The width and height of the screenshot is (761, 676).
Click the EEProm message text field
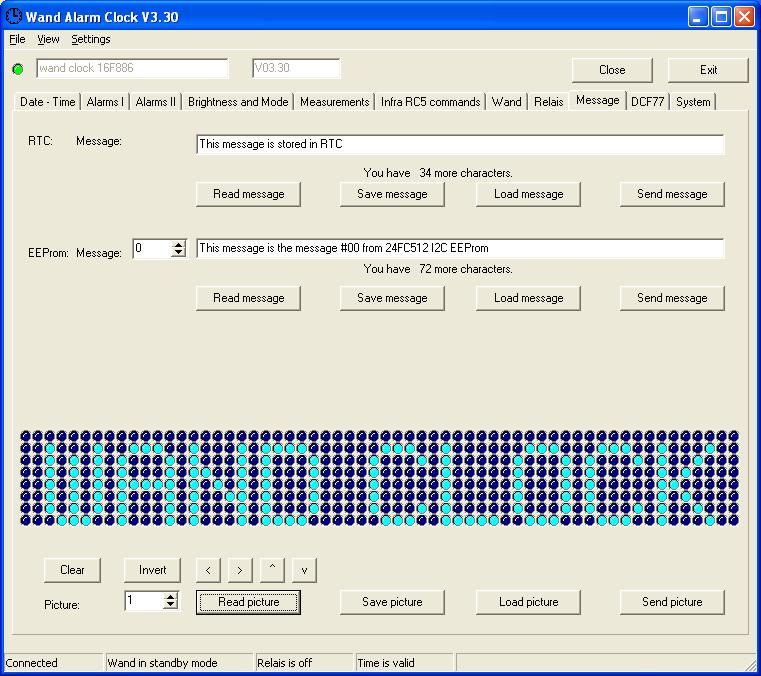tap(460, 248)
